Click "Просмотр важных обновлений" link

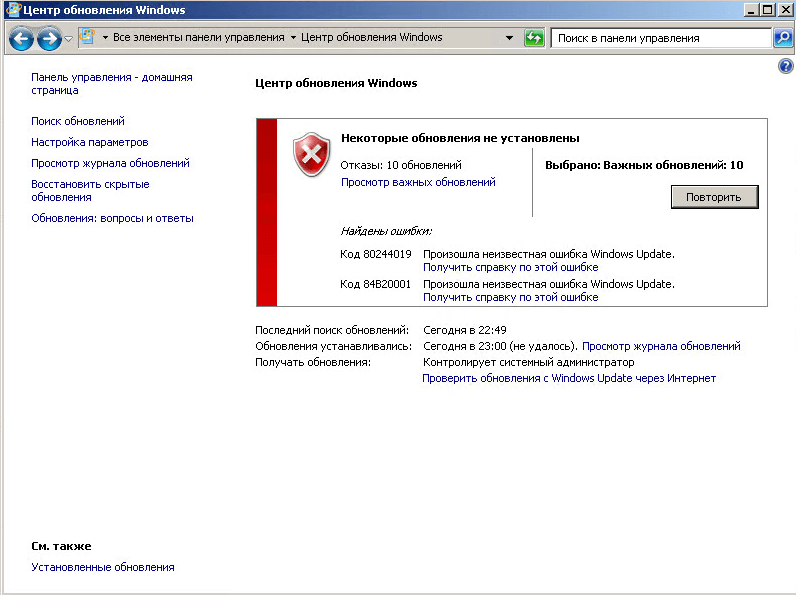pyautogui.click(x=418, y=182)
